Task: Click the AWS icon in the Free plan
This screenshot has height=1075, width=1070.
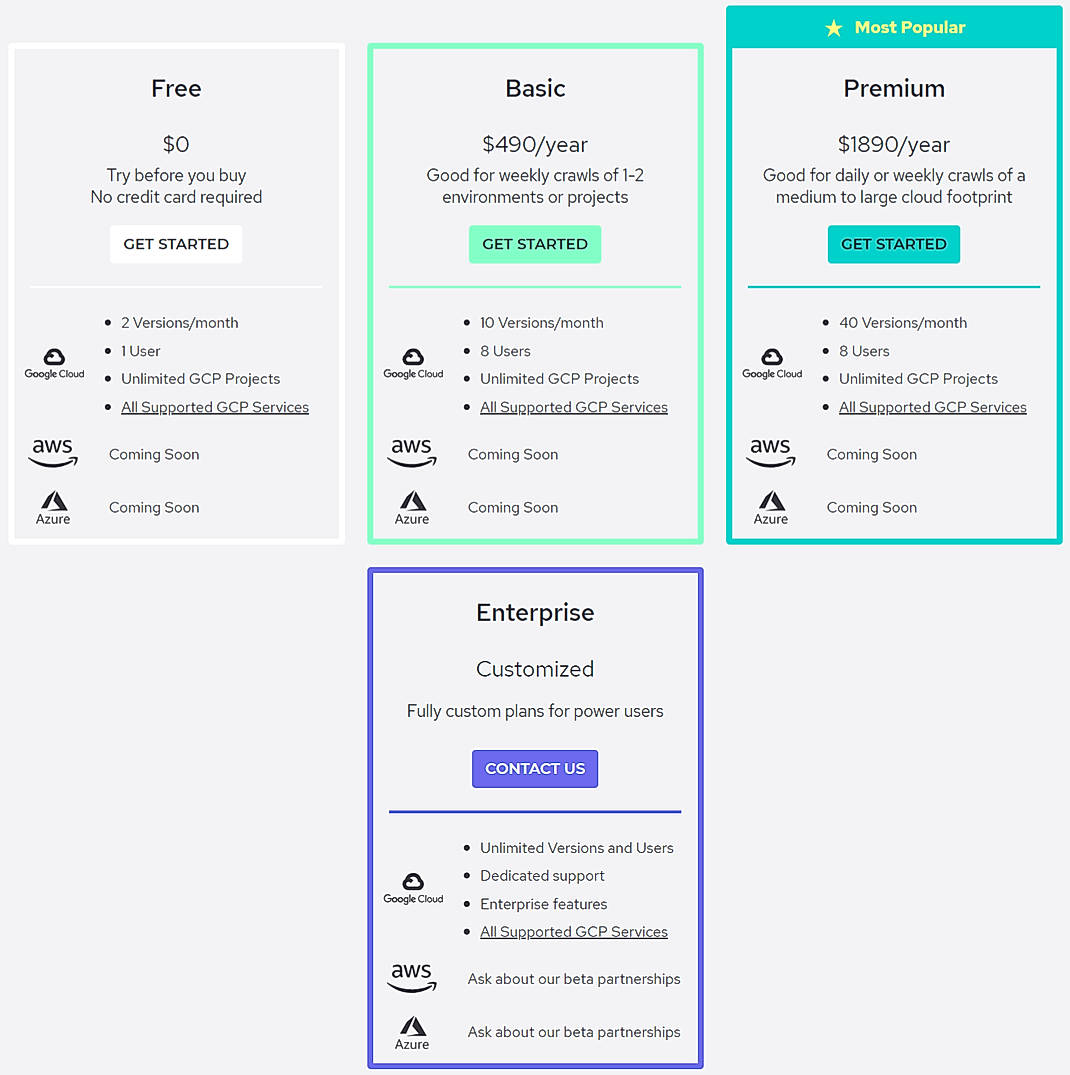Action: coord(53,454)
